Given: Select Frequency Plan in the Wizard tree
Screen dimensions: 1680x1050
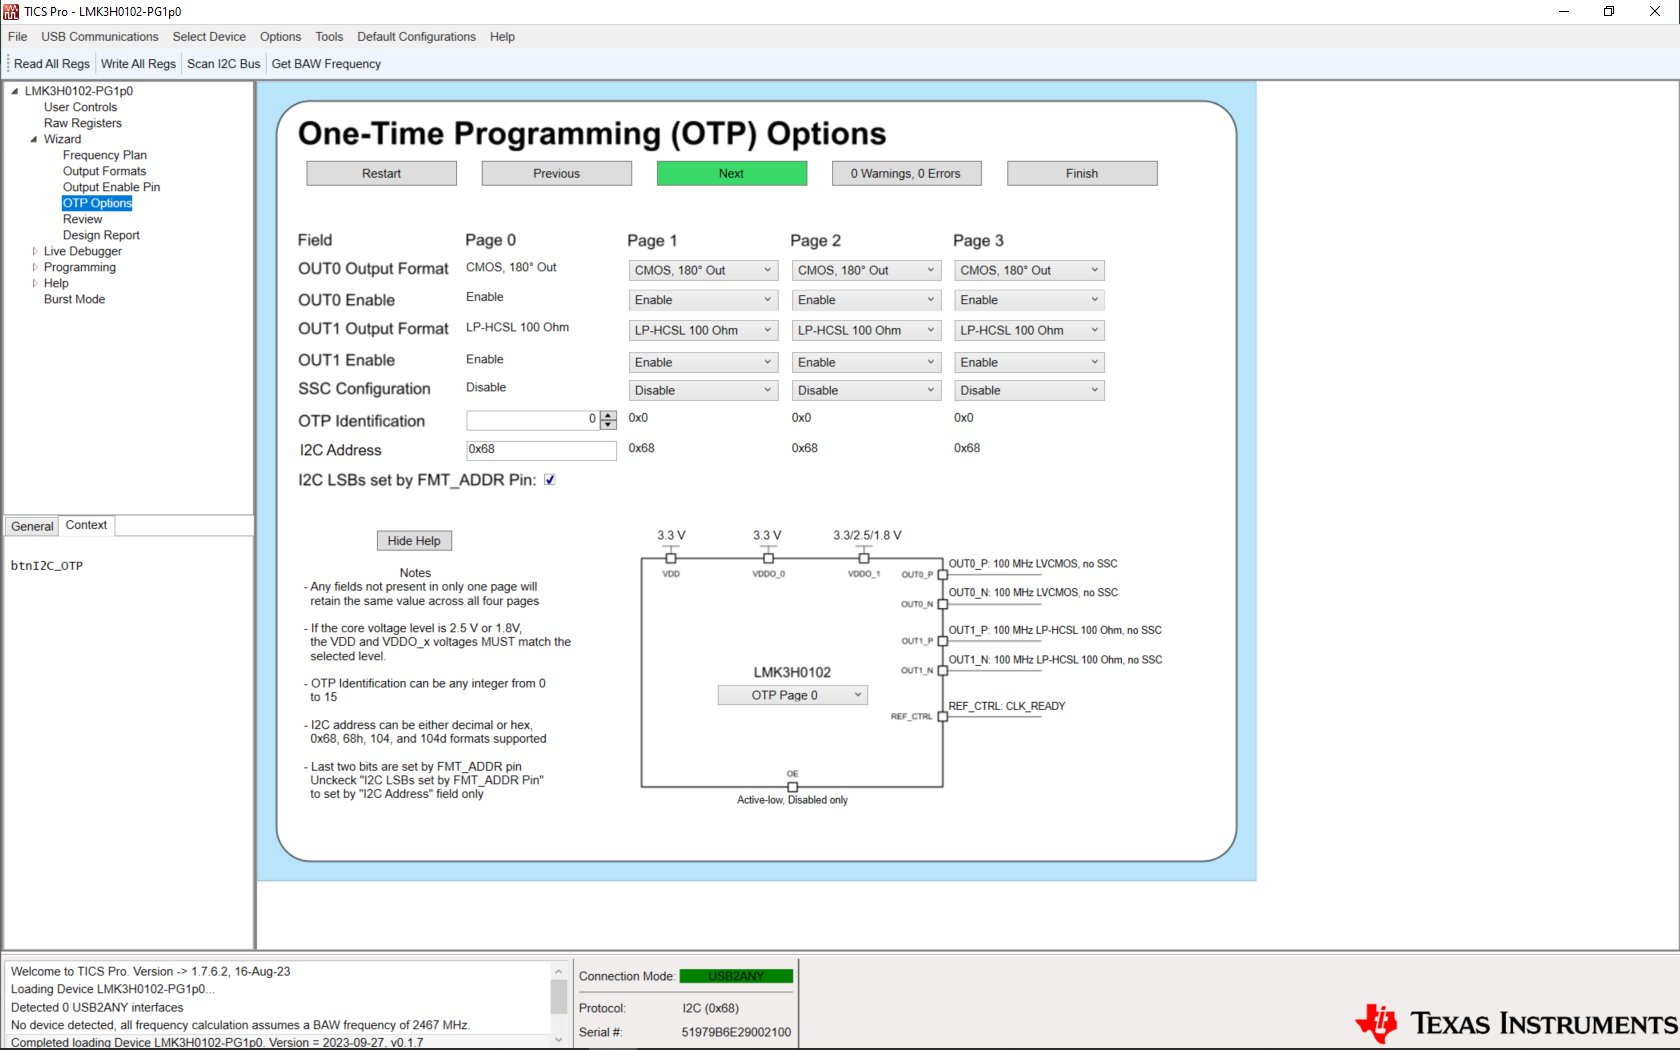Looking at the screenshot, I should 104,155.
